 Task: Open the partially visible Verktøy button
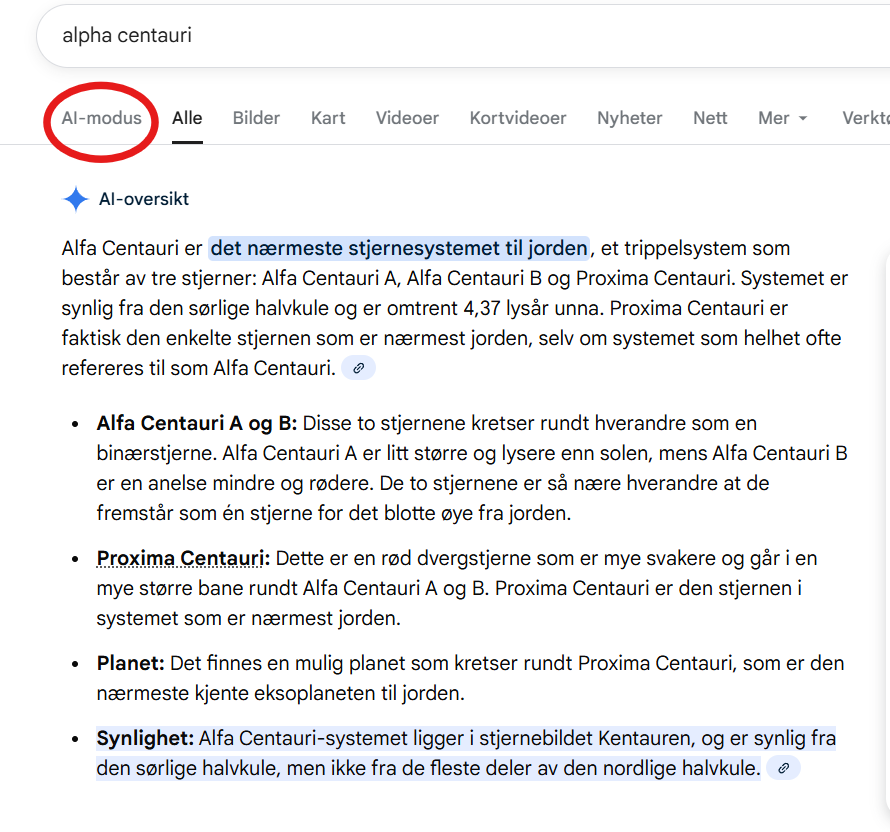(866, 118)
